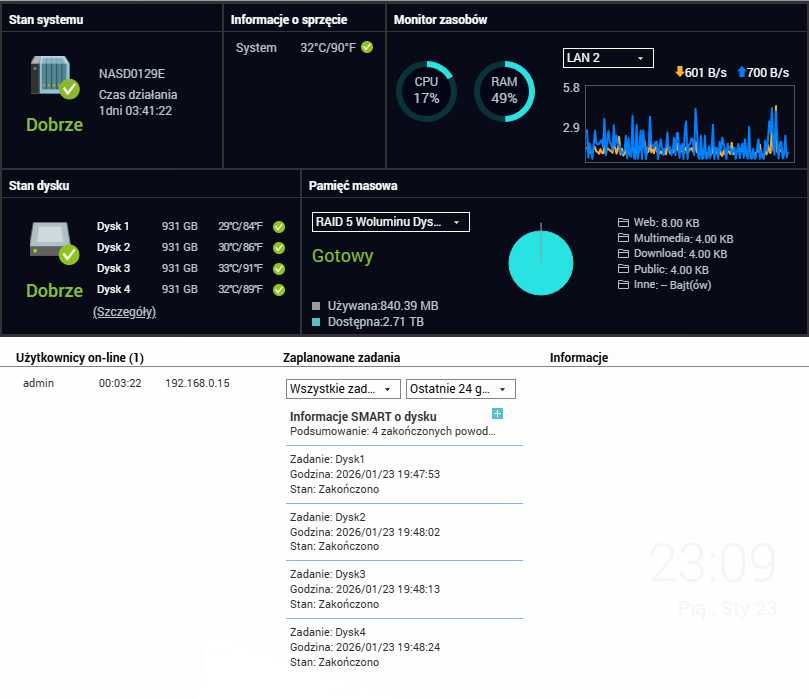
Task: Click the 700 B/s upload rate
Action: point(768,73)
